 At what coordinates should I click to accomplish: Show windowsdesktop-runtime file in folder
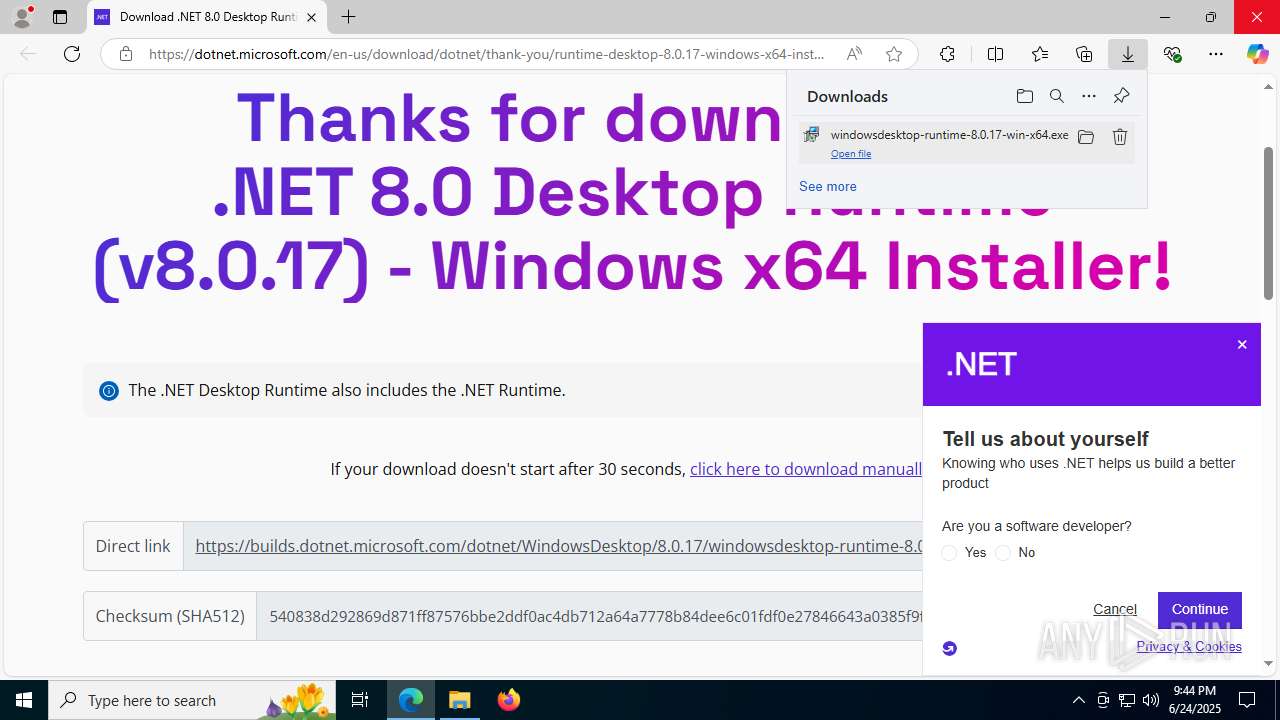1086,137
